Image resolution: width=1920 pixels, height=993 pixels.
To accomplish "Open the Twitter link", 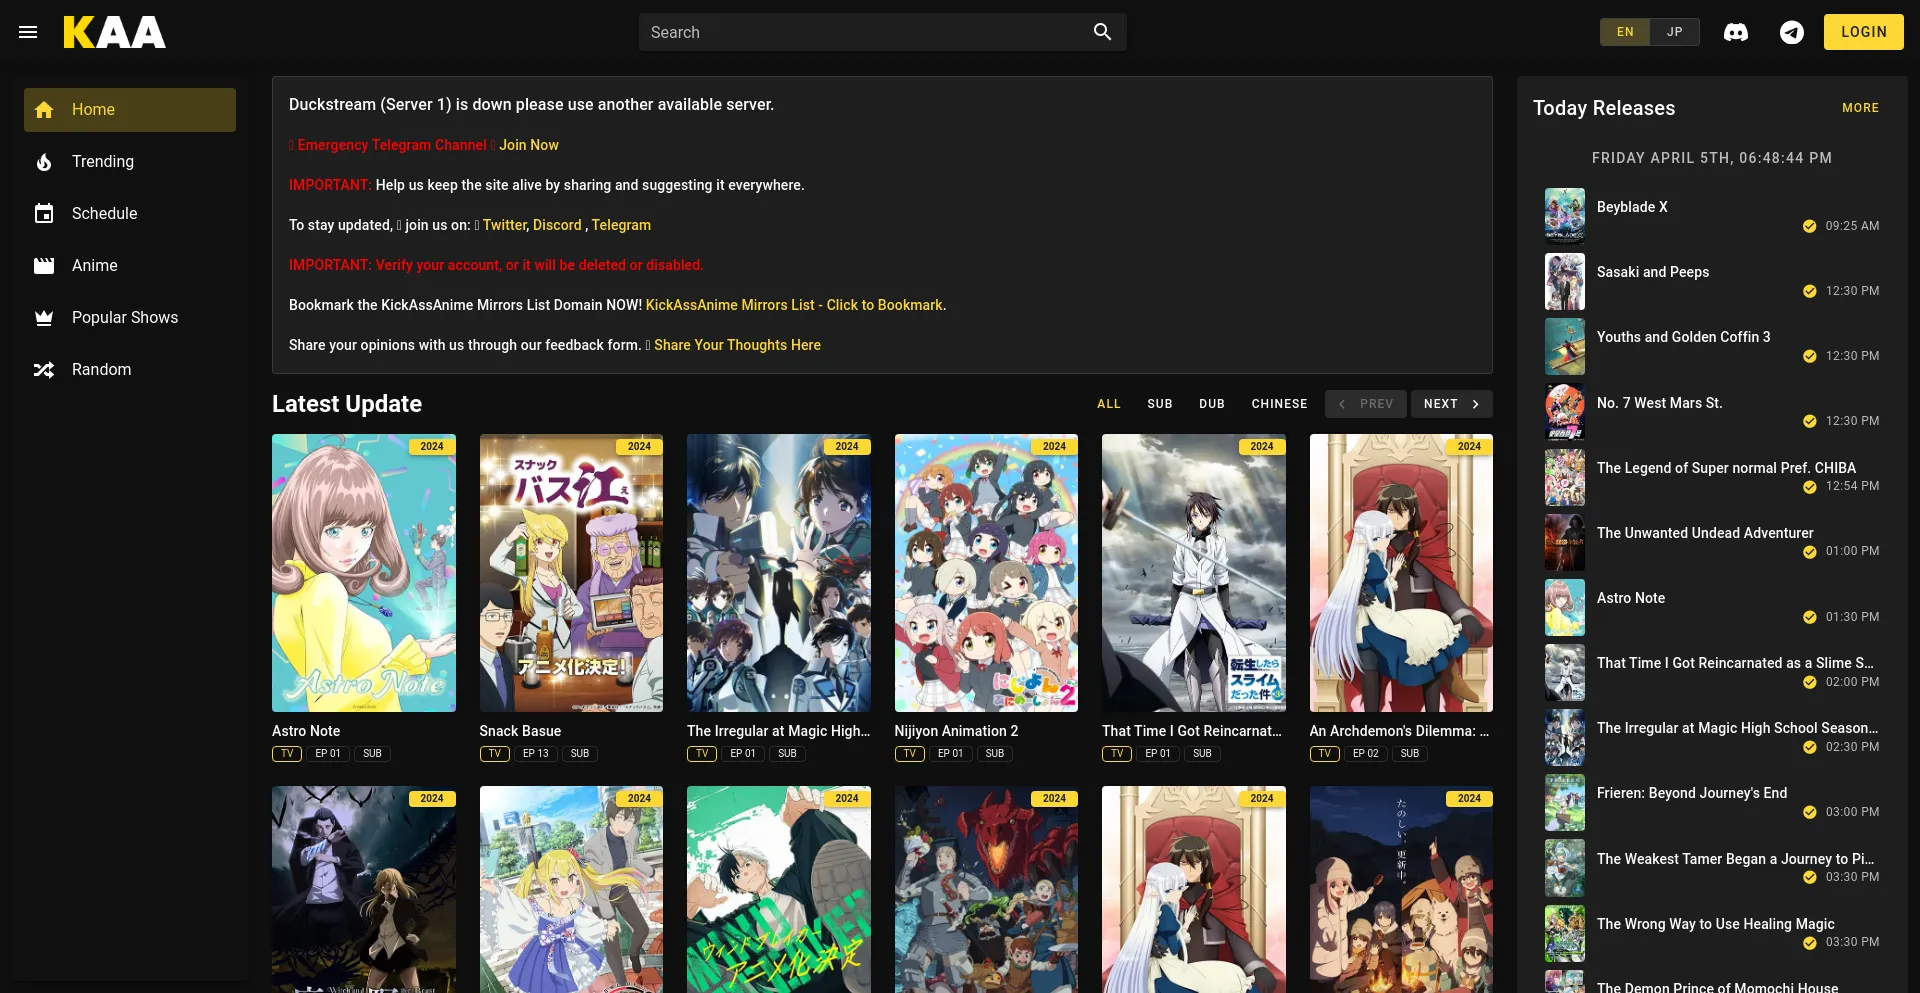I will tap(505, 225).
